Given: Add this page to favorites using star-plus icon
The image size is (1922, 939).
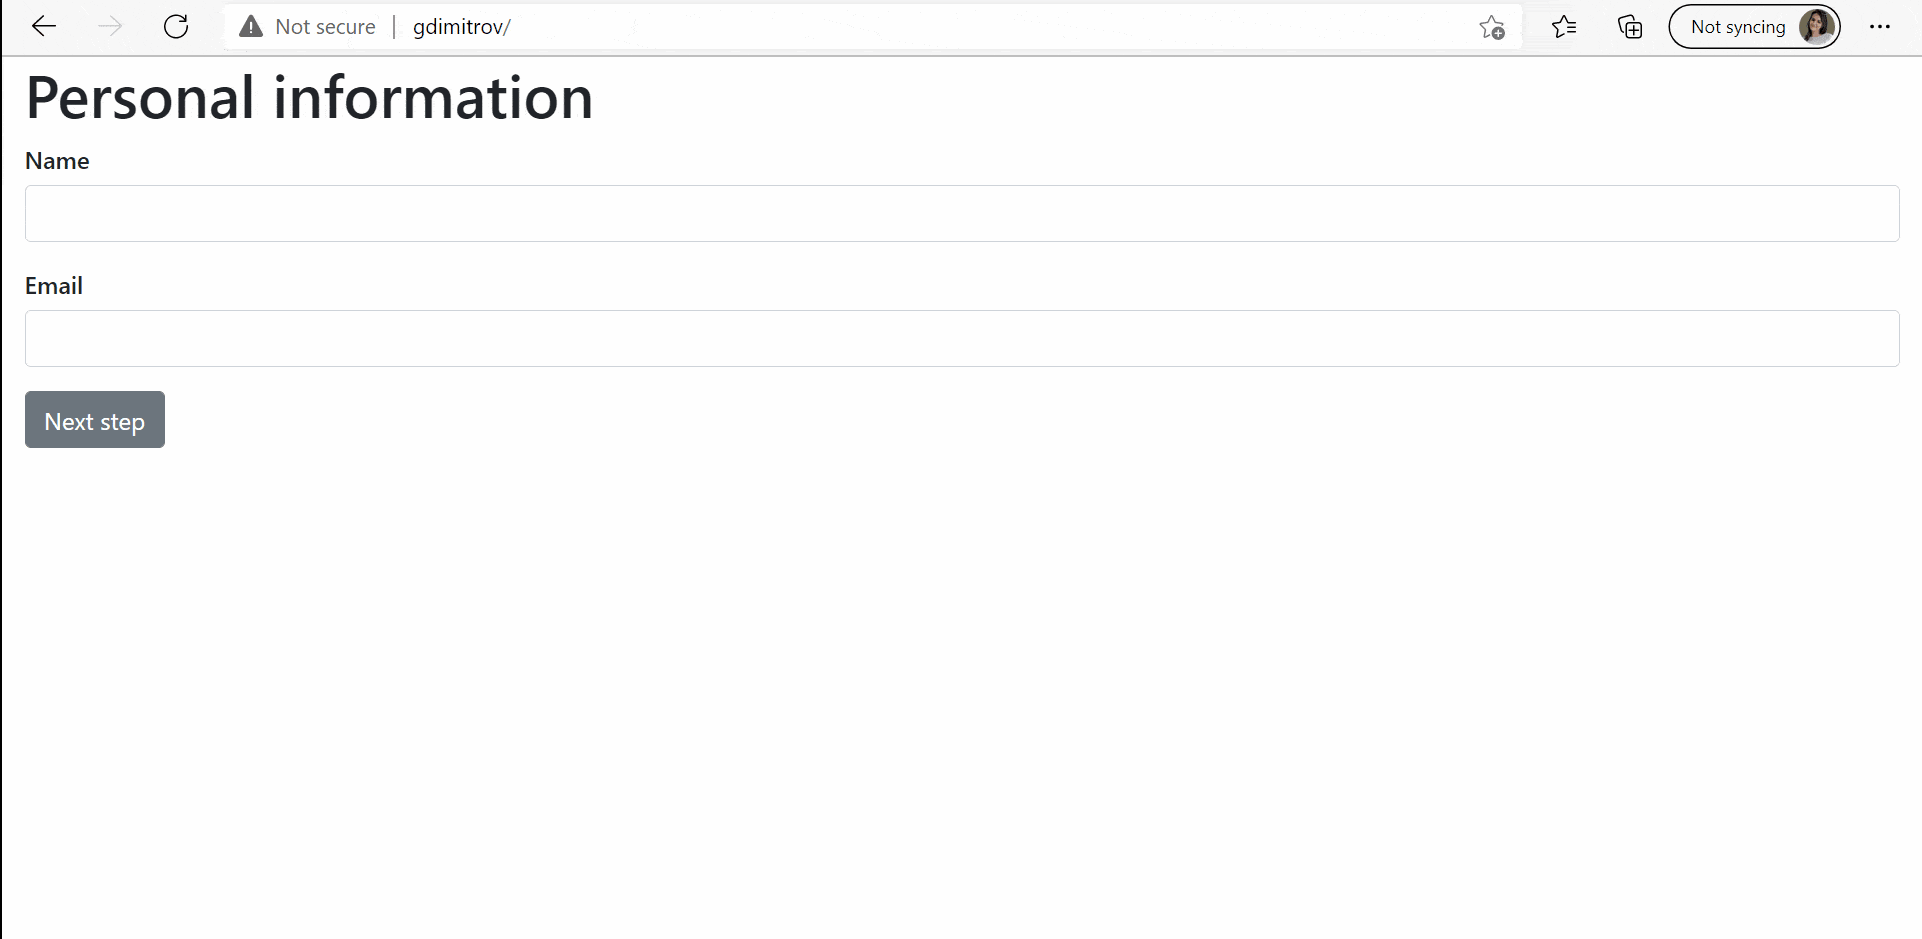Looking at the screenshot, I should pos(1492,27).
